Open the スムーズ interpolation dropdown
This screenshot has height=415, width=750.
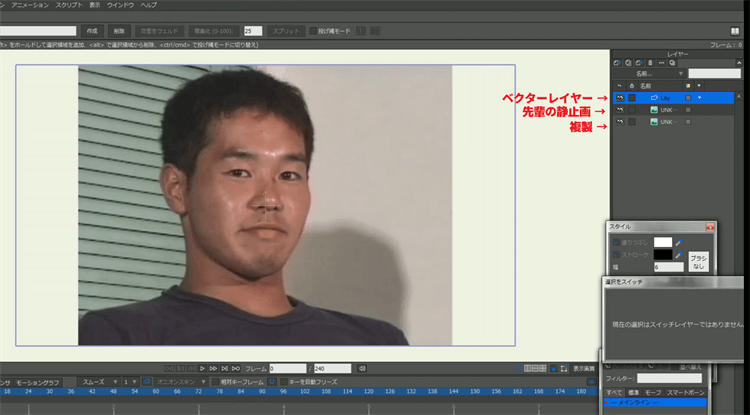(99, 382)
